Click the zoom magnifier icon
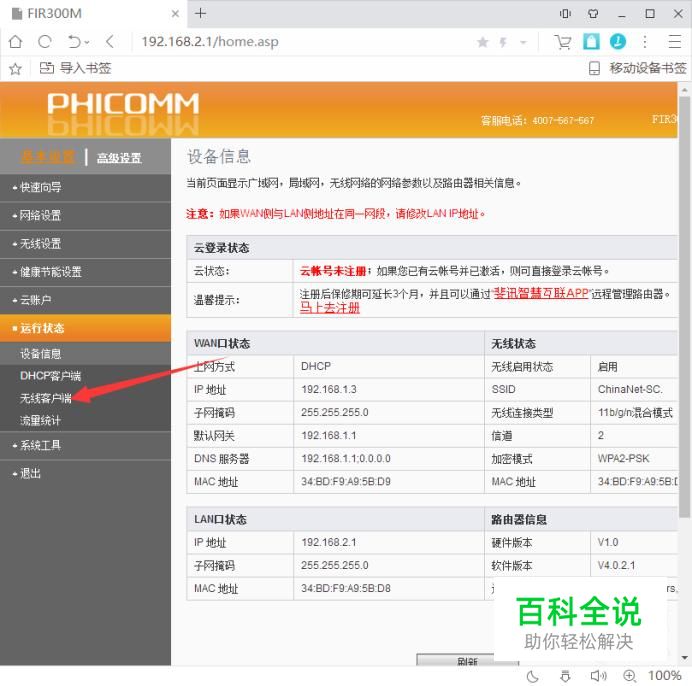Viewport: 692px width, 686px height. tap(629, 676)
